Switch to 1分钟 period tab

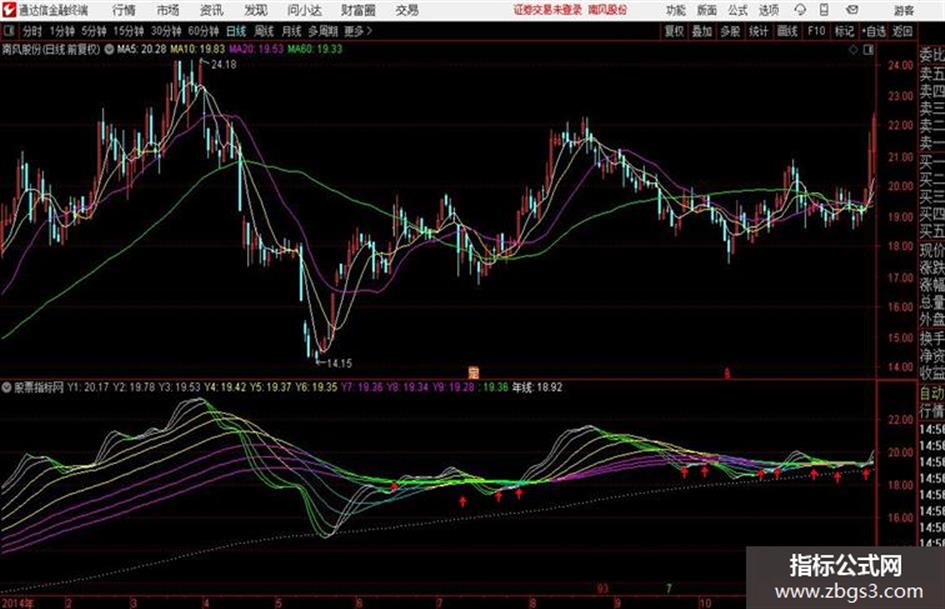pos(61,31)
